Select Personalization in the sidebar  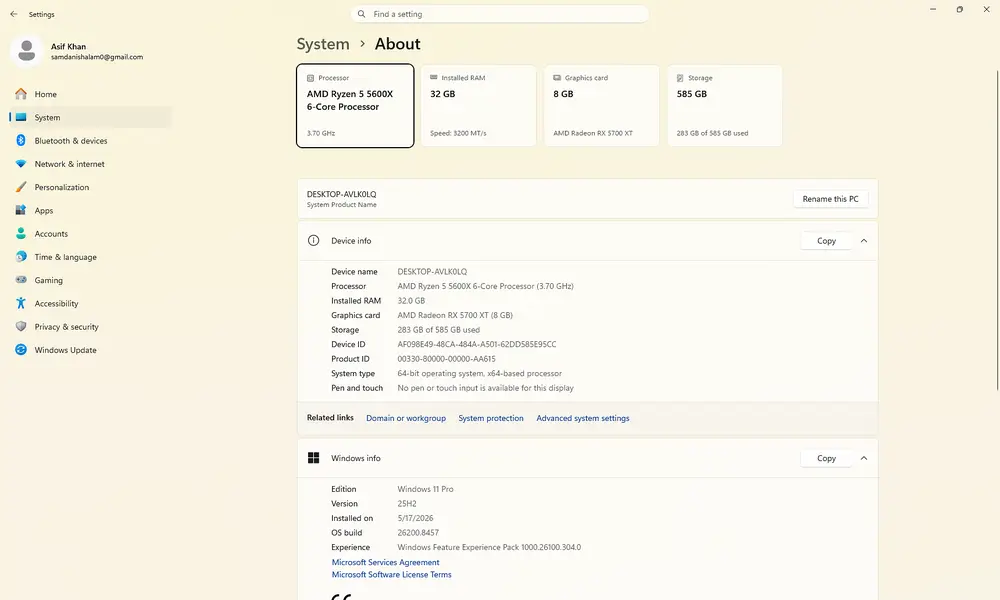(x=91, y=187)
